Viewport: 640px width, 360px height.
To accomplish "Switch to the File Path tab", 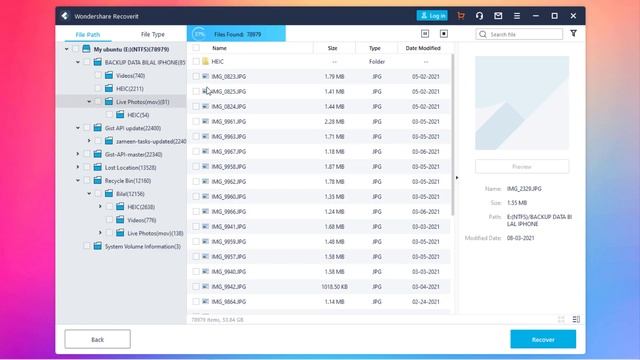I will [88, 34].
